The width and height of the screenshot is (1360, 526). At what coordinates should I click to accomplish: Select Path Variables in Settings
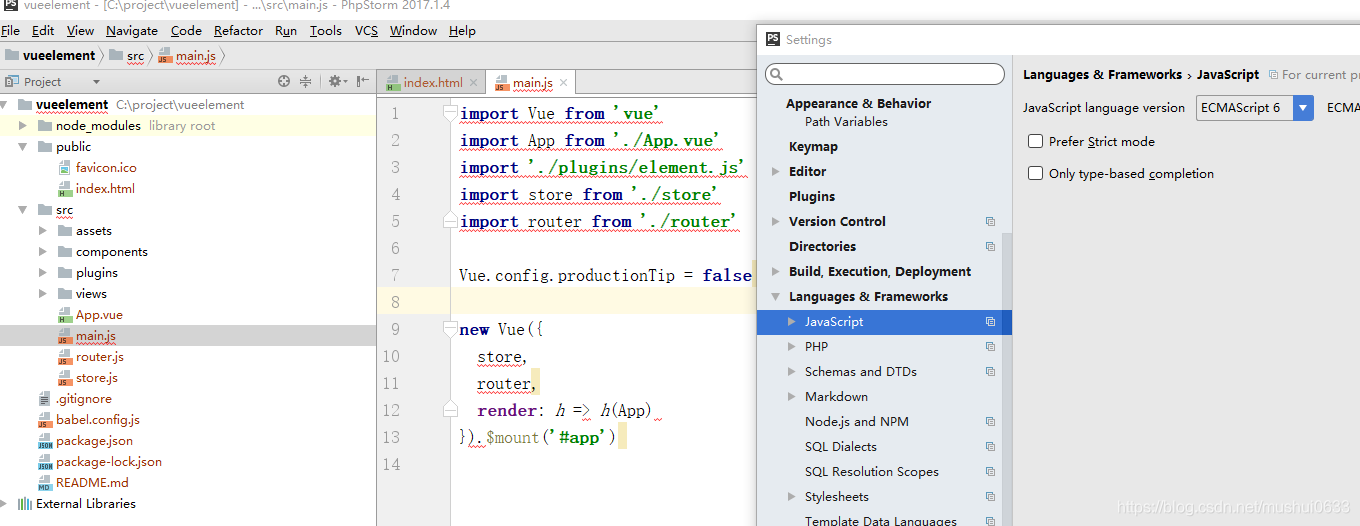tap(846, 122)
